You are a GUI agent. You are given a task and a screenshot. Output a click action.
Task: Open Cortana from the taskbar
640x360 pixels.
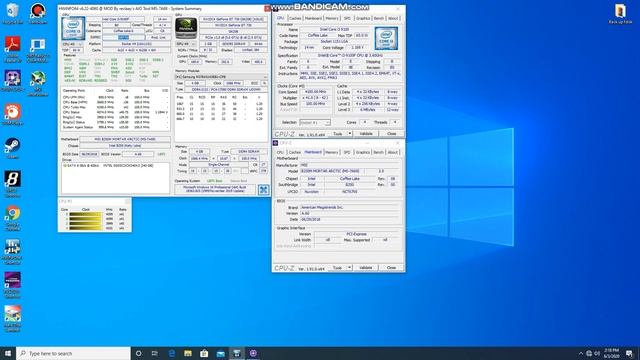[x=138, y=353]
